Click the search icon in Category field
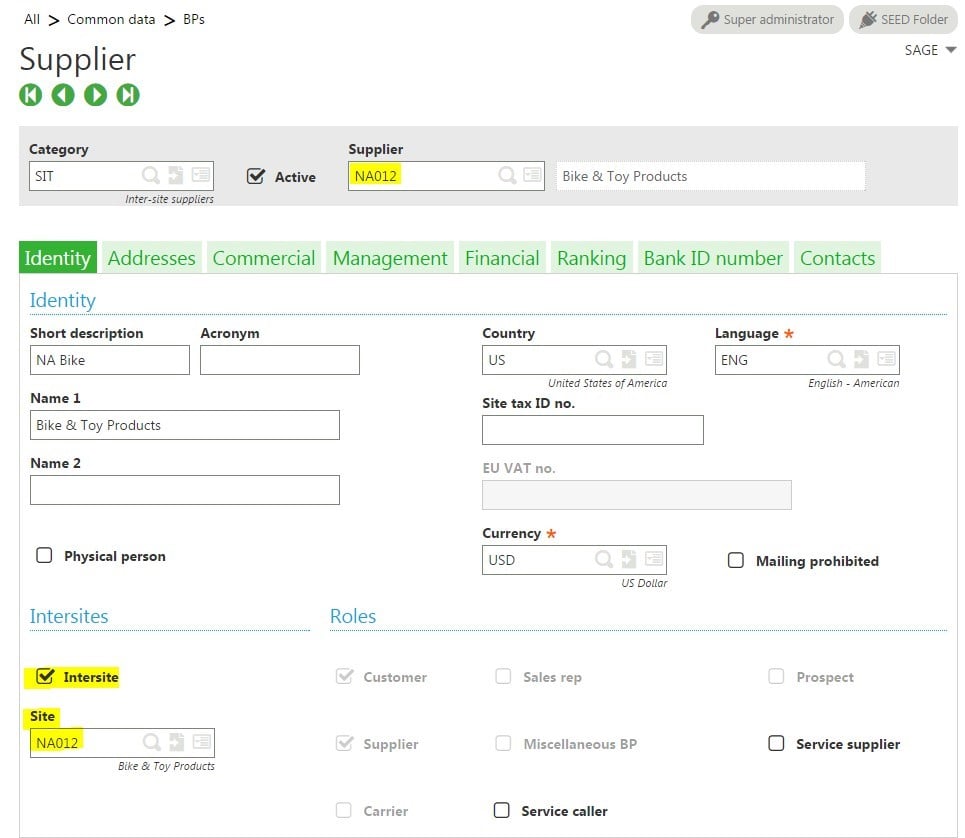The width and height of the screenshot is (965, 838). (x=151, y=176)
